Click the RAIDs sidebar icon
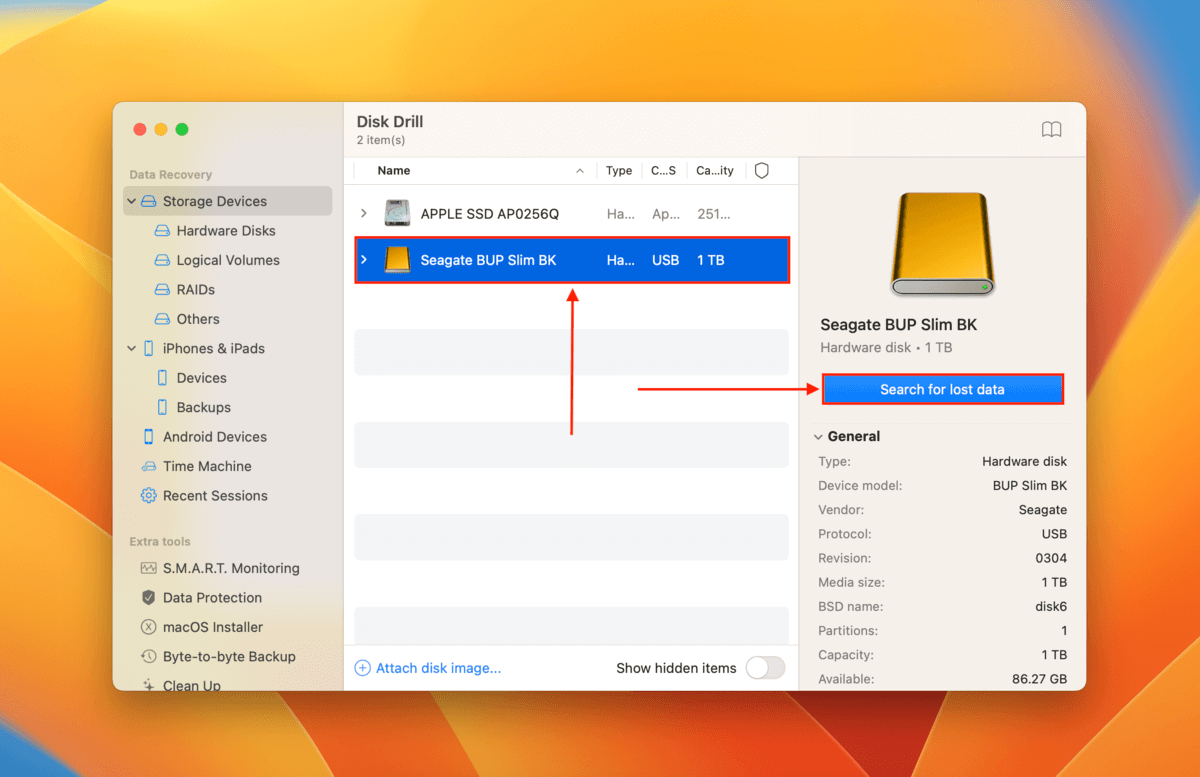 [x=163, y=290]
